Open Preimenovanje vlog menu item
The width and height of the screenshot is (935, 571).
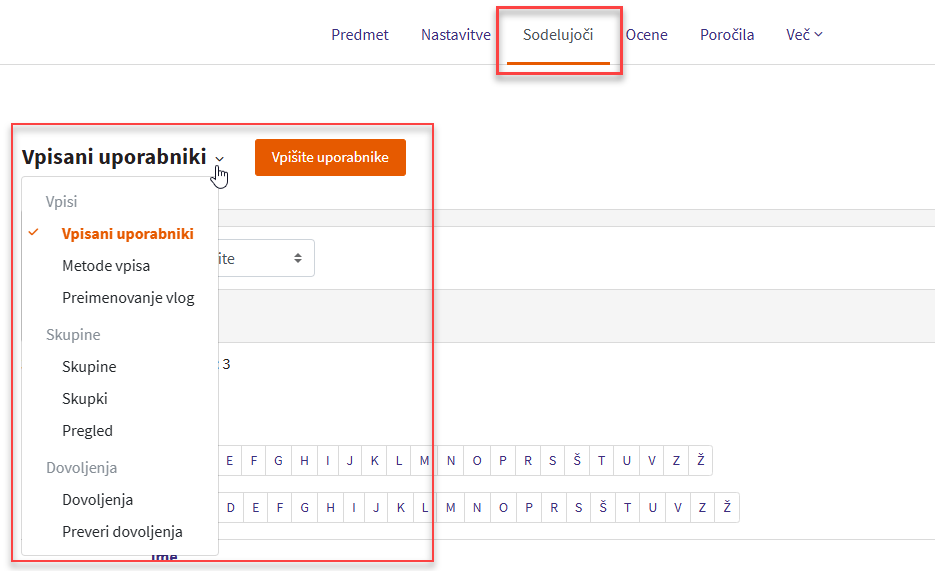pyautogui.click(x=128, y=298)
